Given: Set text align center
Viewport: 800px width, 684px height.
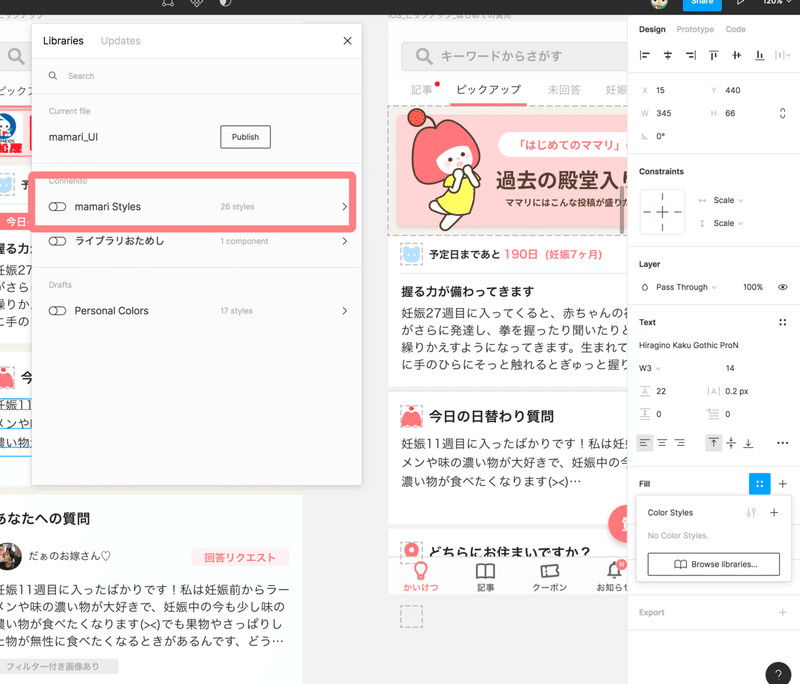Looking at the screenshot, I should (662, 443).
